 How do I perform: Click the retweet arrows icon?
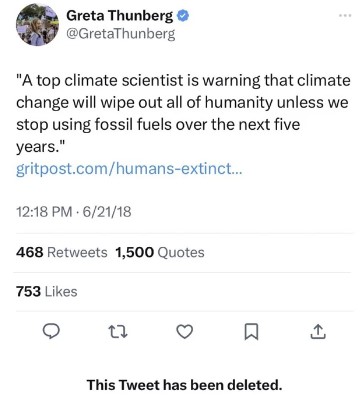(118, 332)
